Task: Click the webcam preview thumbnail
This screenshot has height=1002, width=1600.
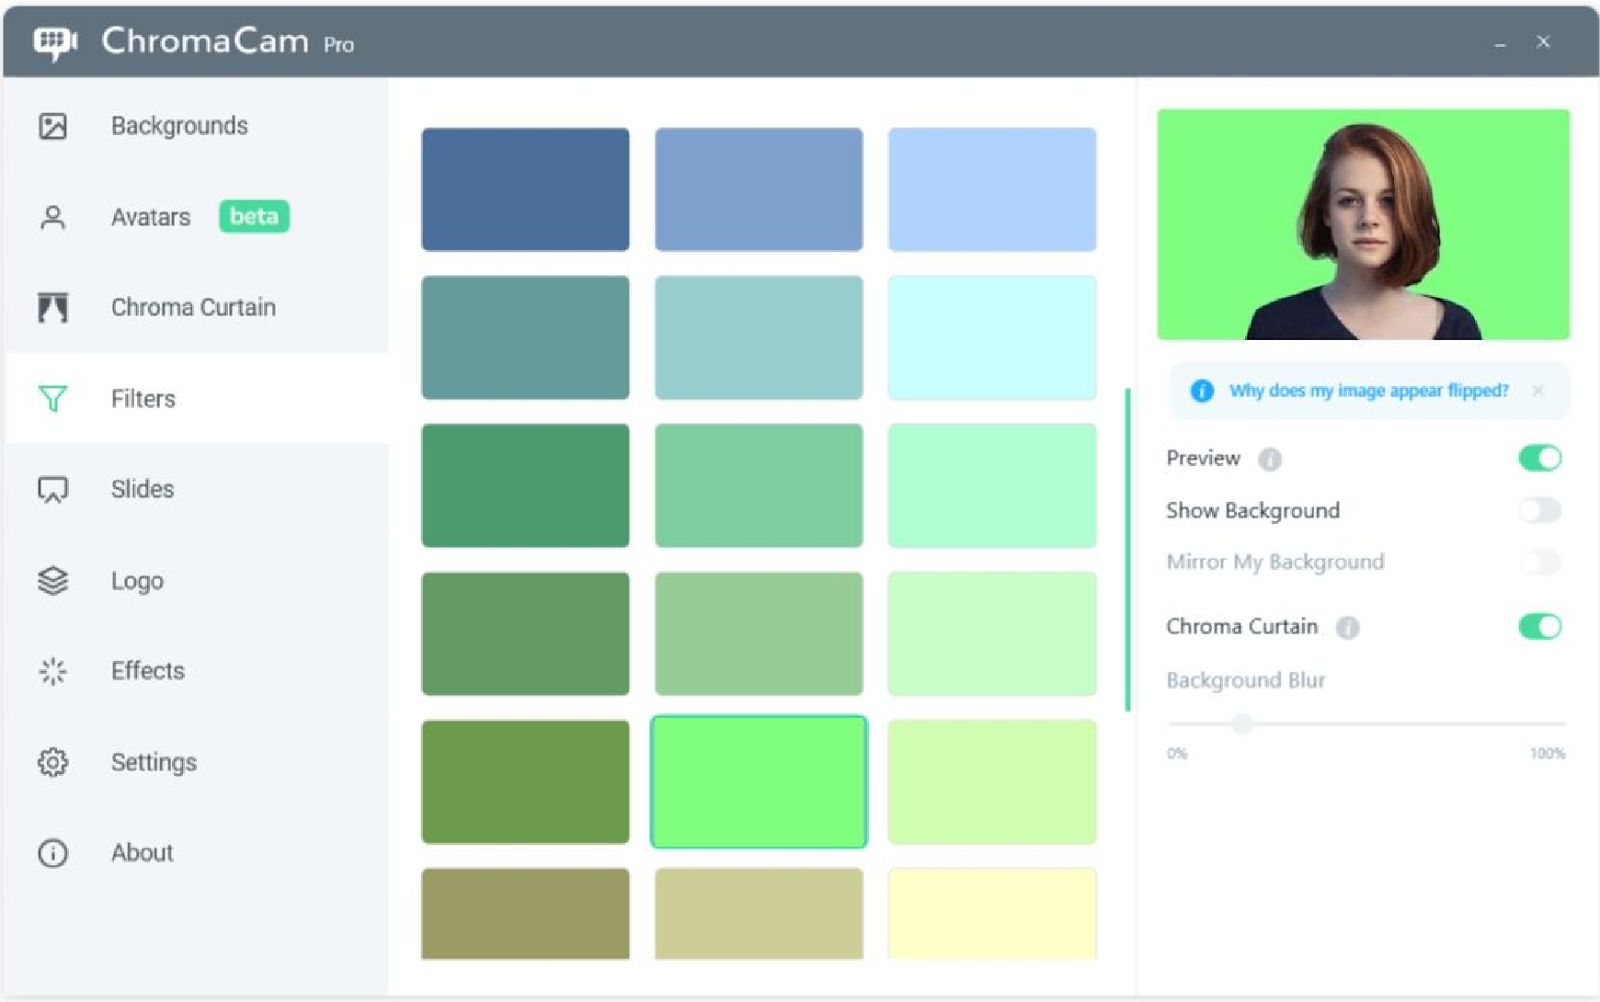Action: tap(1364, 225)
